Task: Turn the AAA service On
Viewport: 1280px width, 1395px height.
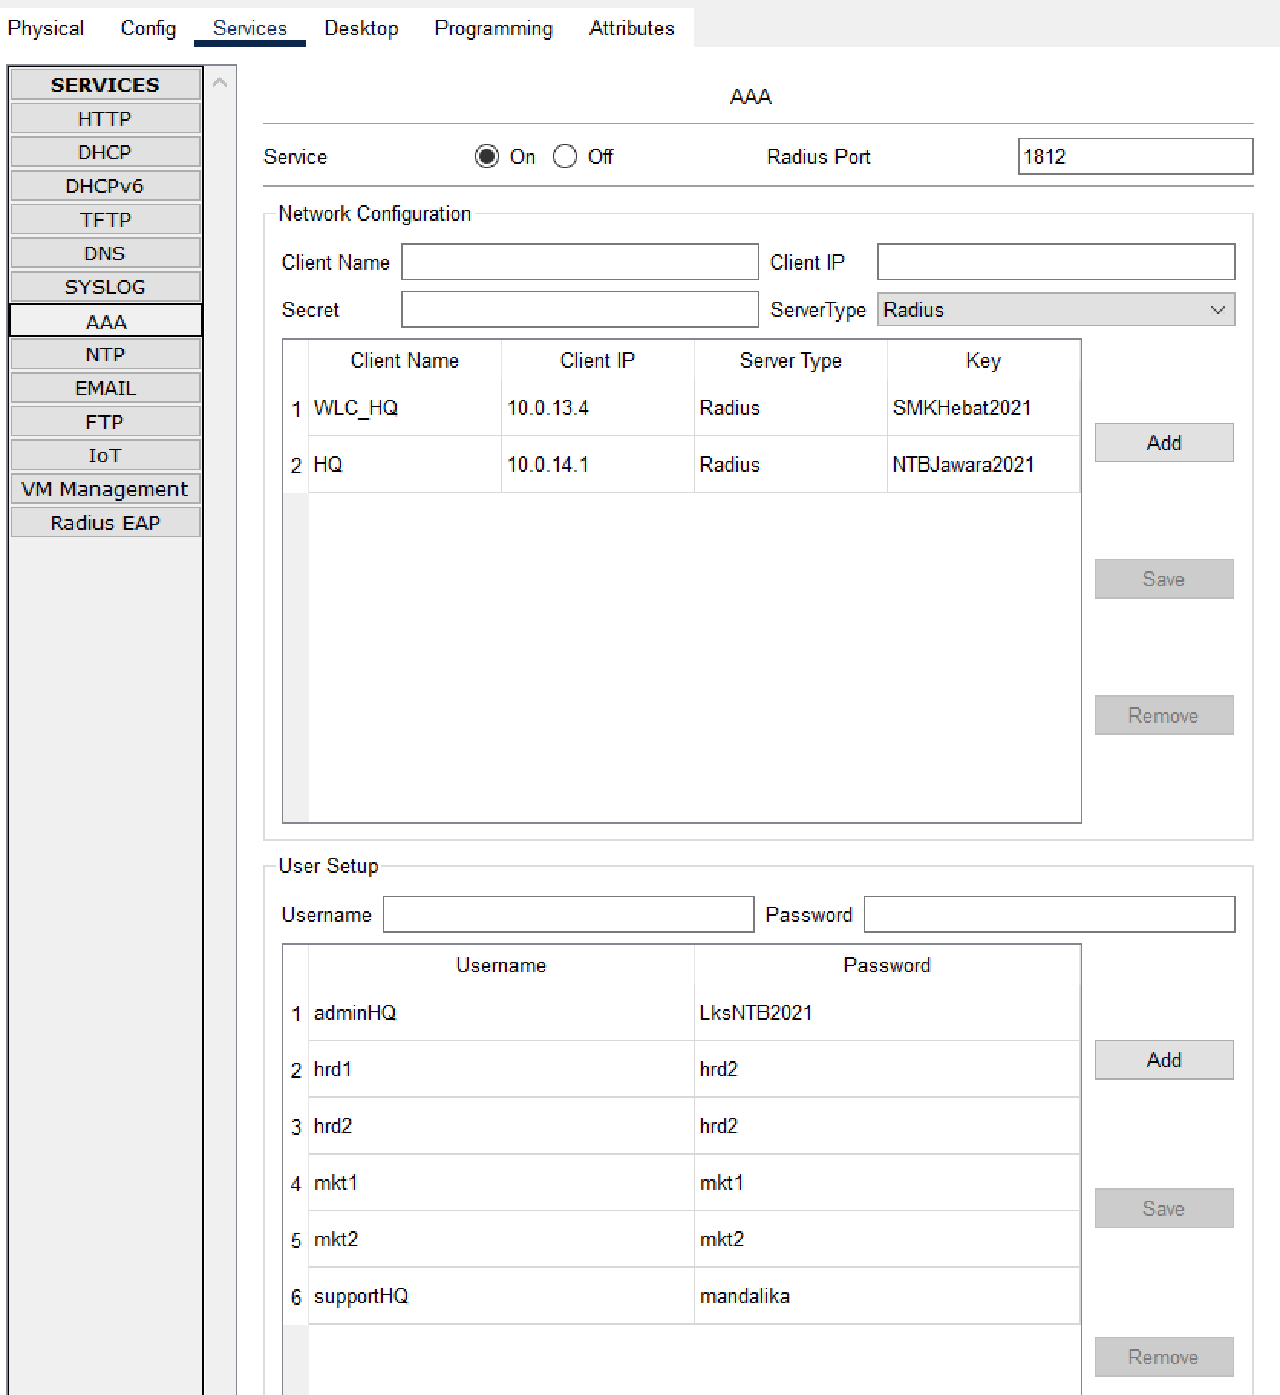Action: [487, 156]
